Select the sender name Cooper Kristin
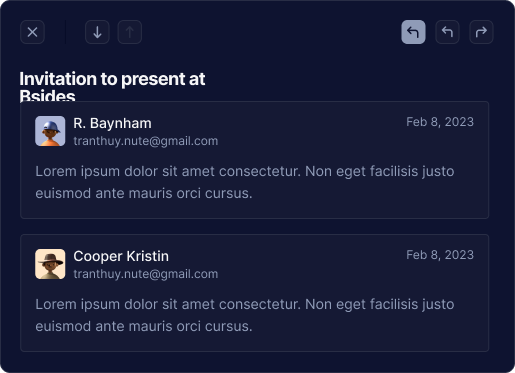This screenshot has height=373, width=515. 121,256
